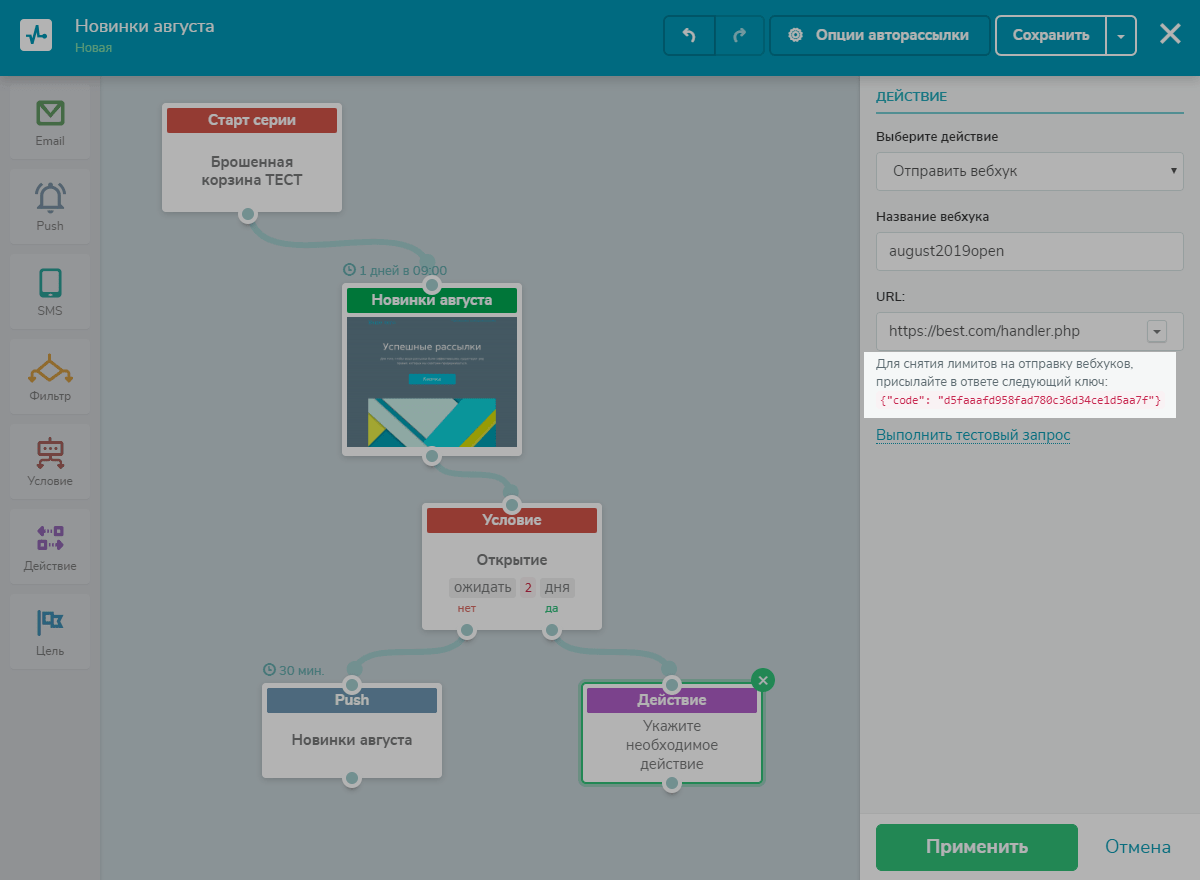Click Выполнить тестовый запрос link
This screenshot has height=880, width=1200.
click(x=973, y=435)
